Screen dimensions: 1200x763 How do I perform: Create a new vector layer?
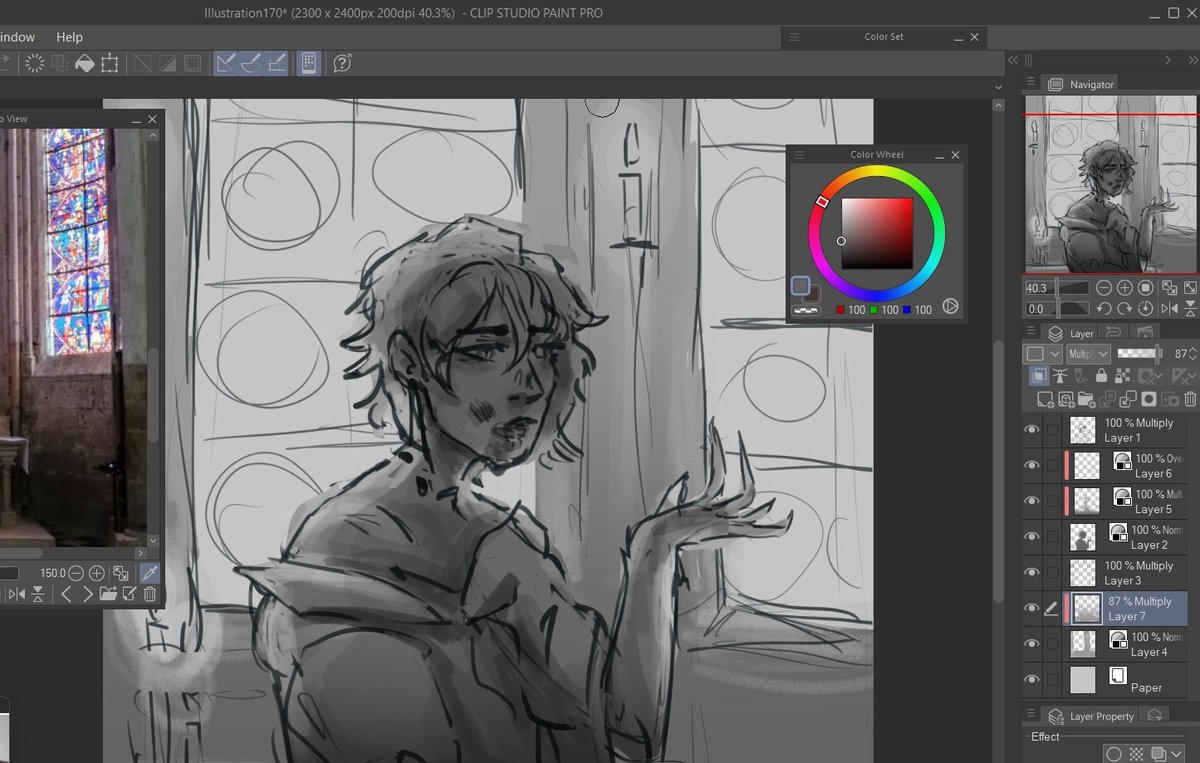tap(1066, 399)
